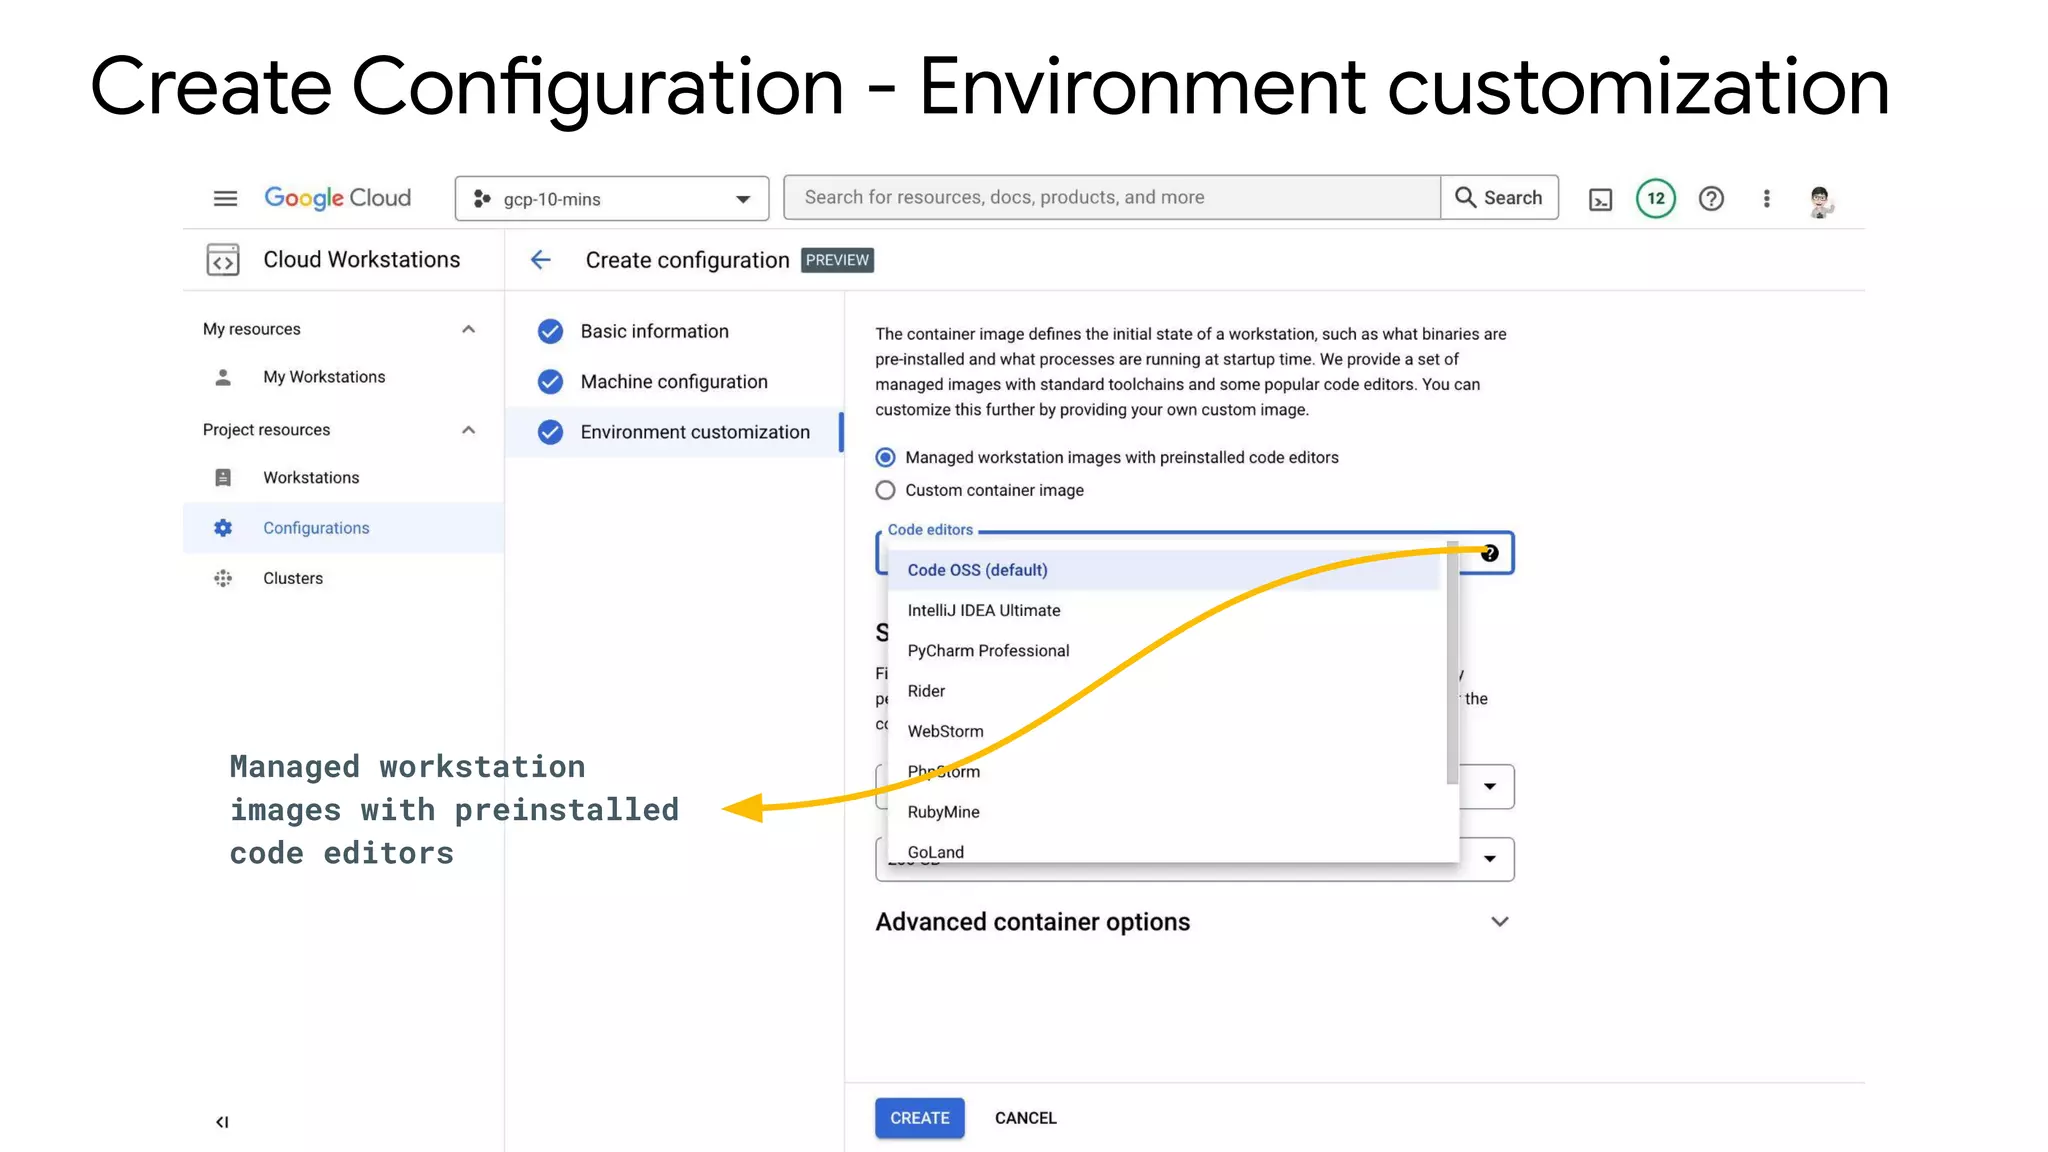Click the Workstations list icon

pyautogui.click(x=223, y=478)
